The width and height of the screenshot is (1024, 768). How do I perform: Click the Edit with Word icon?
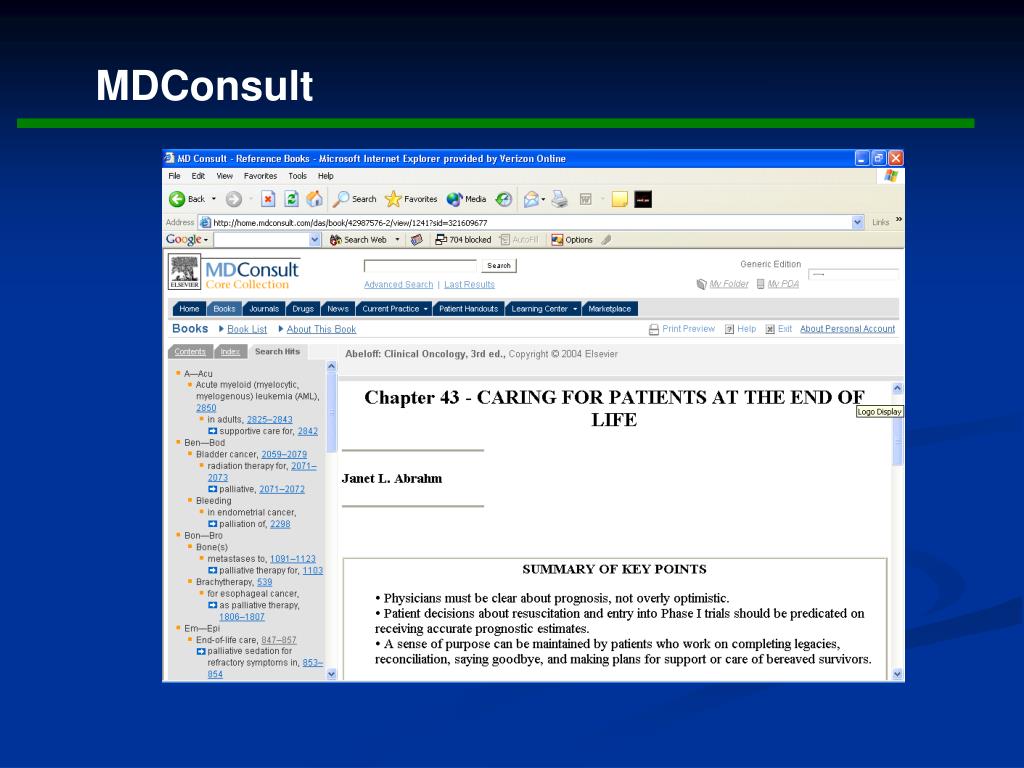click(586, 199)
